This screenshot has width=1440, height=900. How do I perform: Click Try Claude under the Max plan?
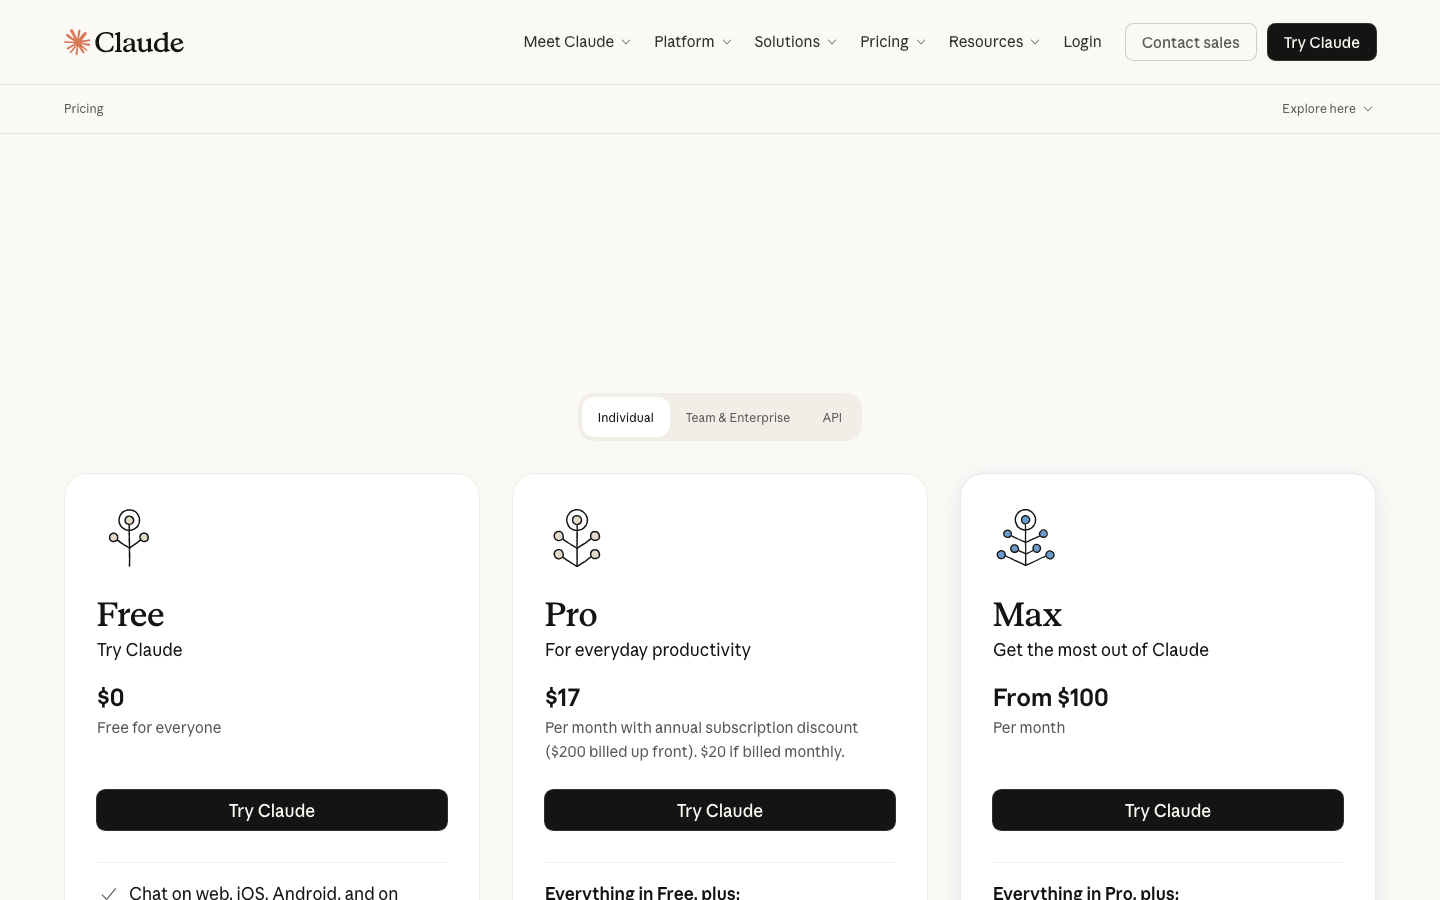point(1168,810)
